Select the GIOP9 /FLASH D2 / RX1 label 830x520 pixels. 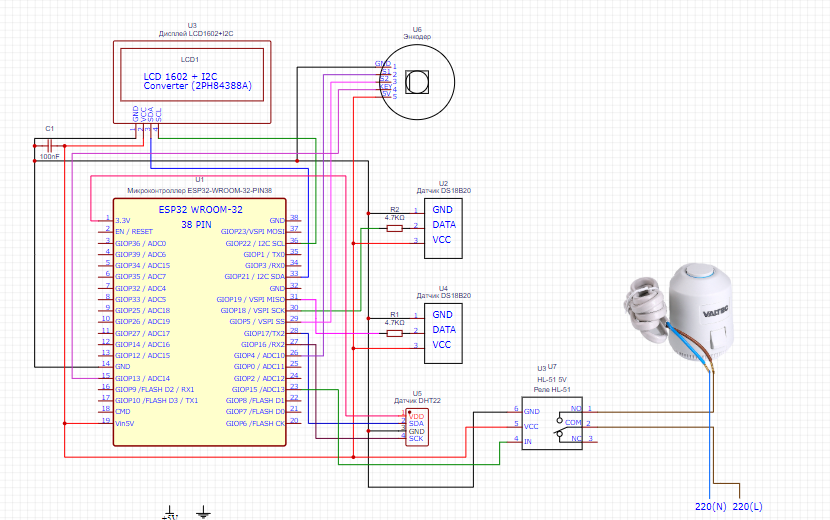155,389
